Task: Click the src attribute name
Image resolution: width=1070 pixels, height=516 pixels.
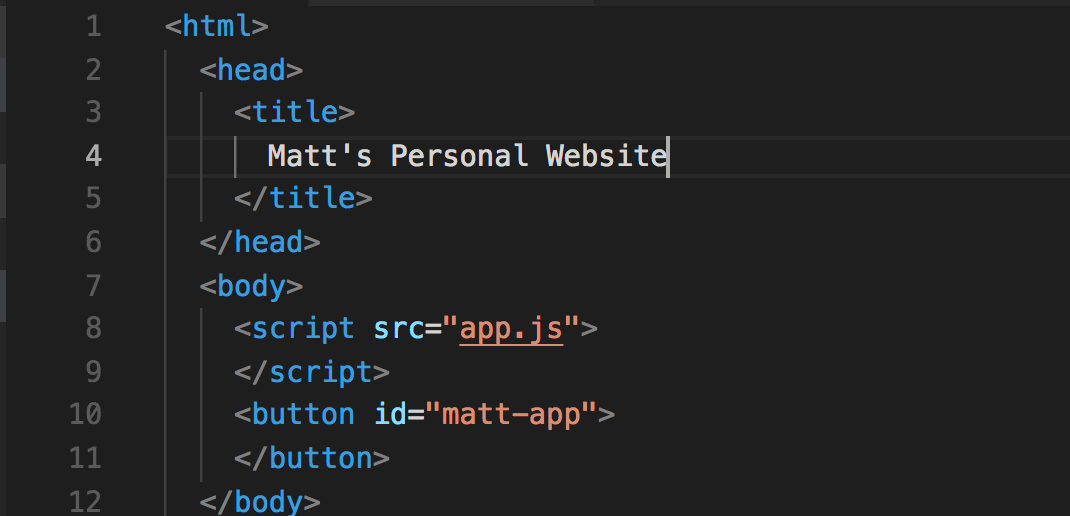Action: [399, 328]
